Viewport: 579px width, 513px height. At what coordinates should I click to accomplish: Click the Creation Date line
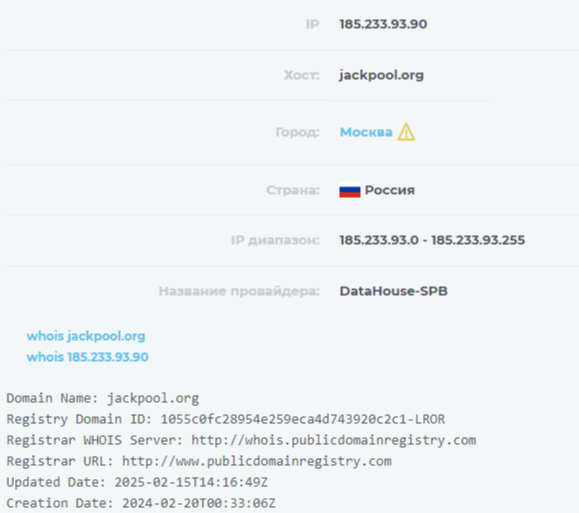[141, 503]
